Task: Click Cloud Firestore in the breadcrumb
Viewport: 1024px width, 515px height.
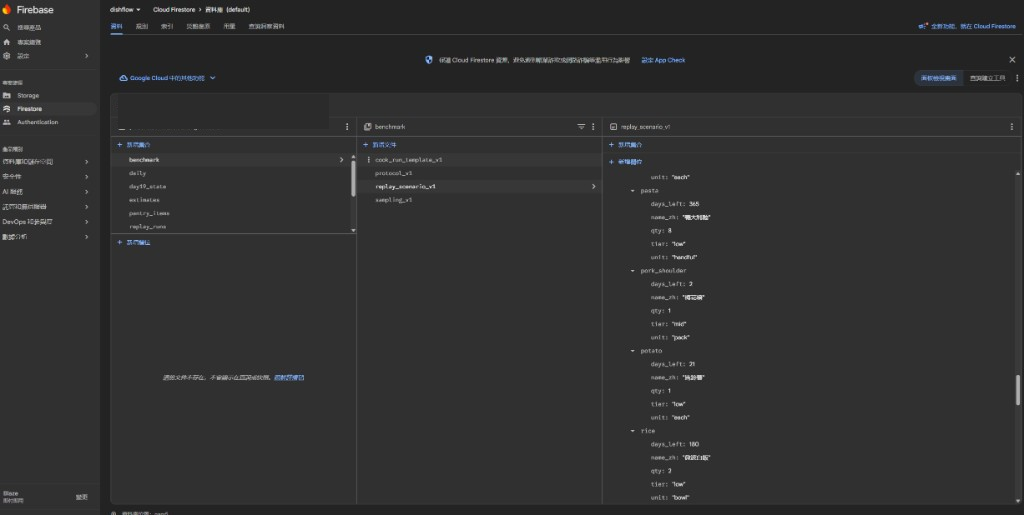Action: click(174, 10)
